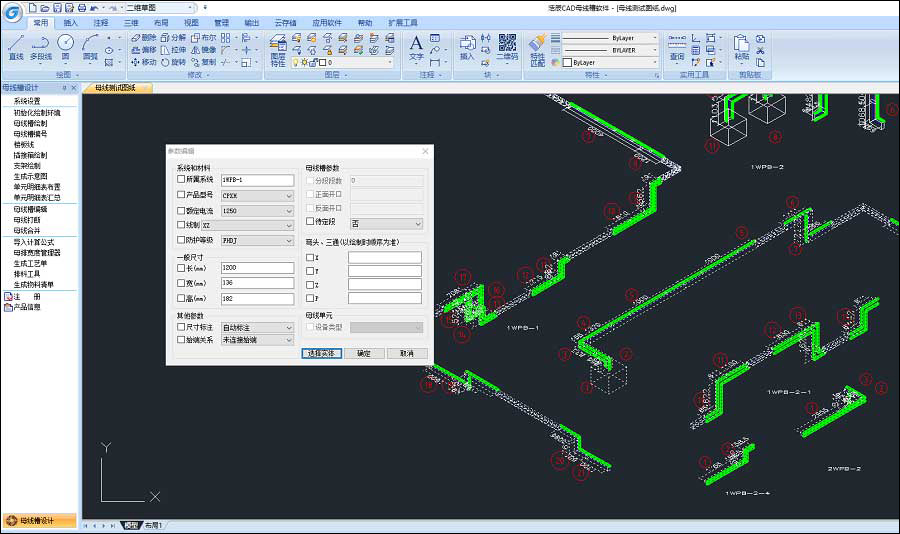Switch to the 插入 ribbon tab
The width and height of the screenshot is (900, 534).
pos(70,21)
